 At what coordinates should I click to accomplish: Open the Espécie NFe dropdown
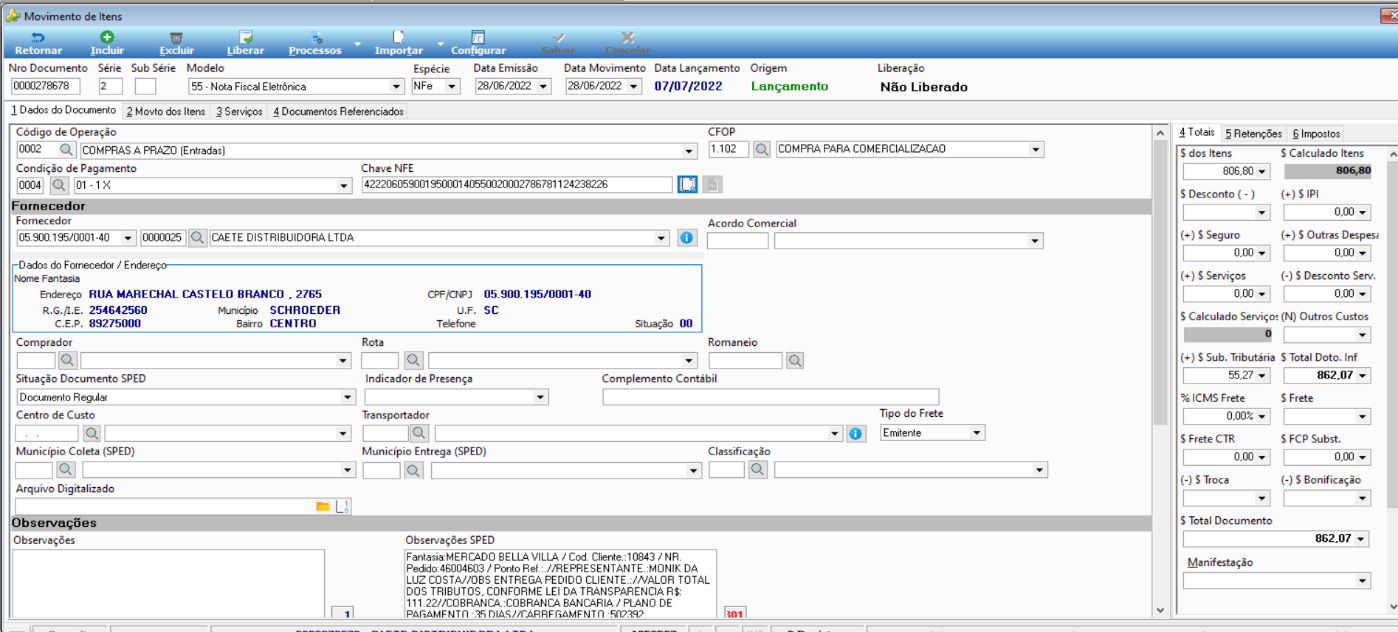pyautogui.click(x=452, y=87)
